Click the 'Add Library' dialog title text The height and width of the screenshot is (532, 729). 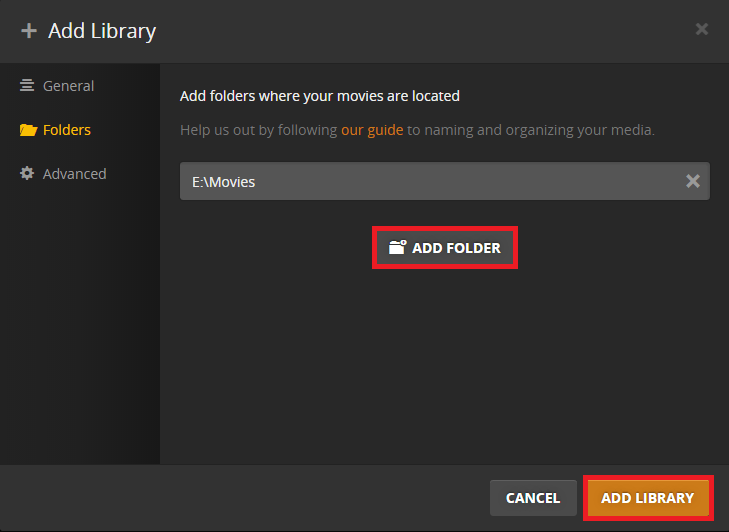coord(102,31)
